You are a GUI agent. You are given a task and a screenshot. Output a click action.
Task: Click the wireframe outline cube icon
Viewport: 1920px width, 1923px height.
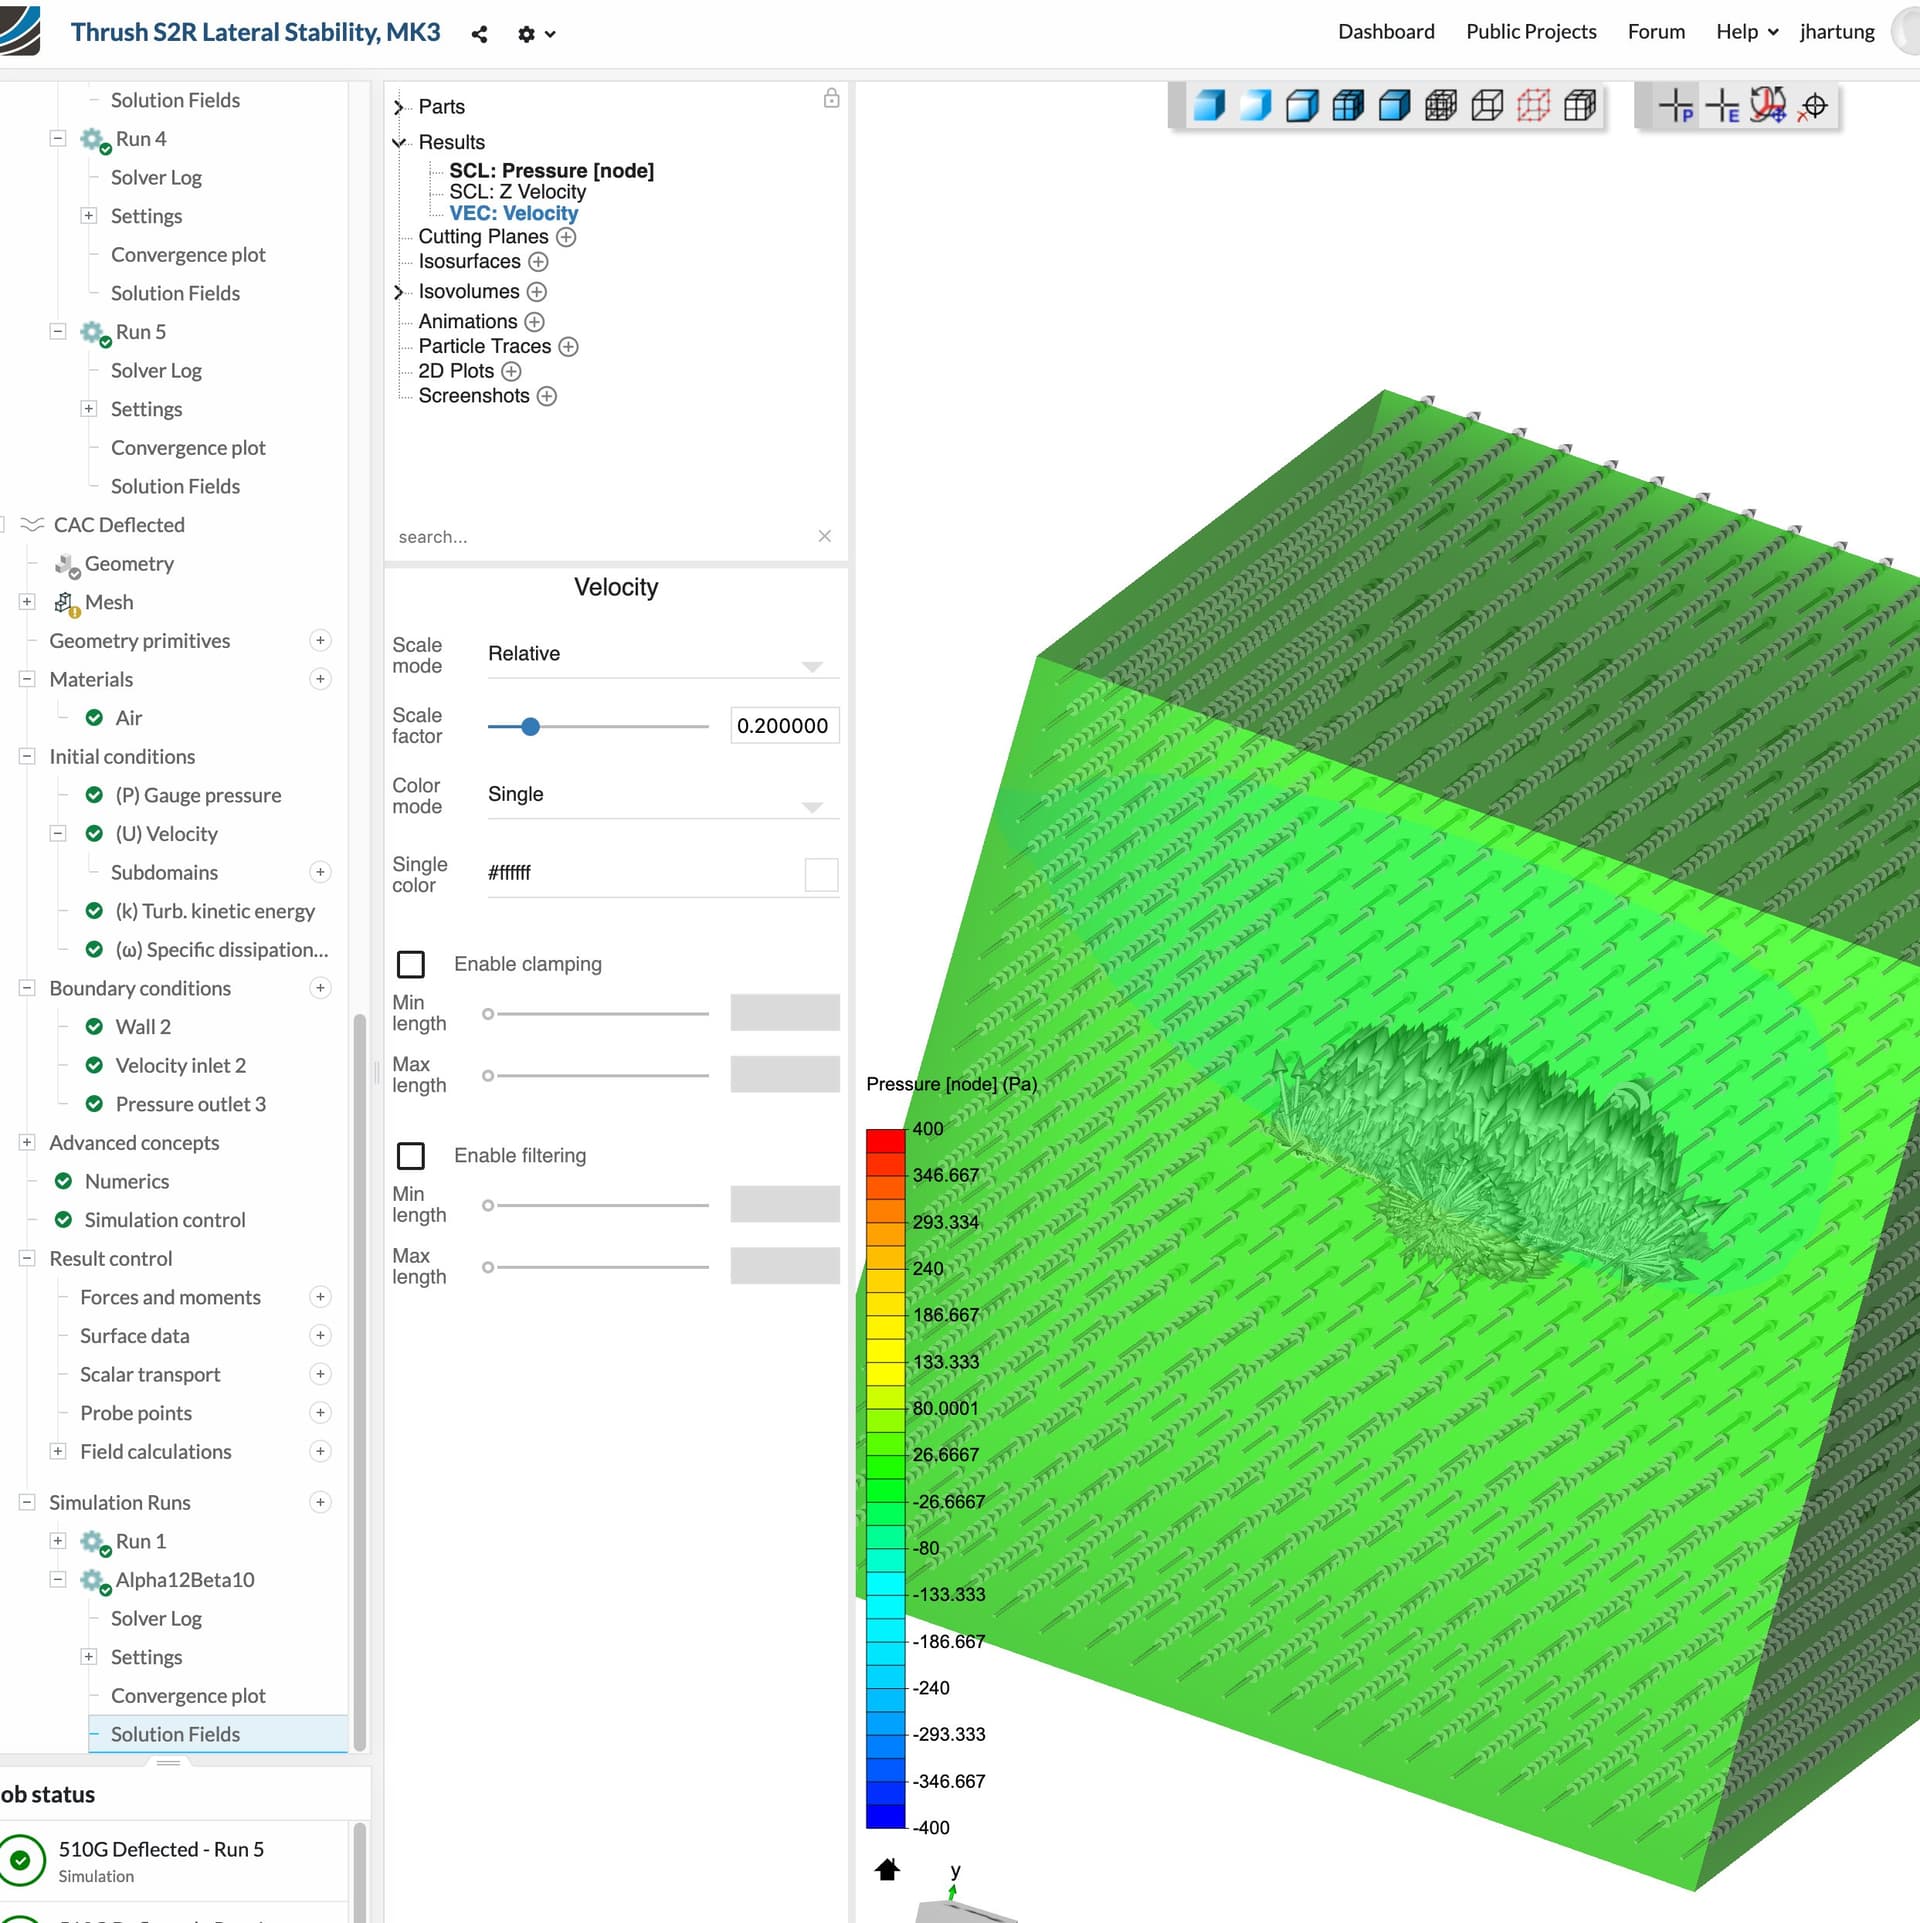[1486, 106]
